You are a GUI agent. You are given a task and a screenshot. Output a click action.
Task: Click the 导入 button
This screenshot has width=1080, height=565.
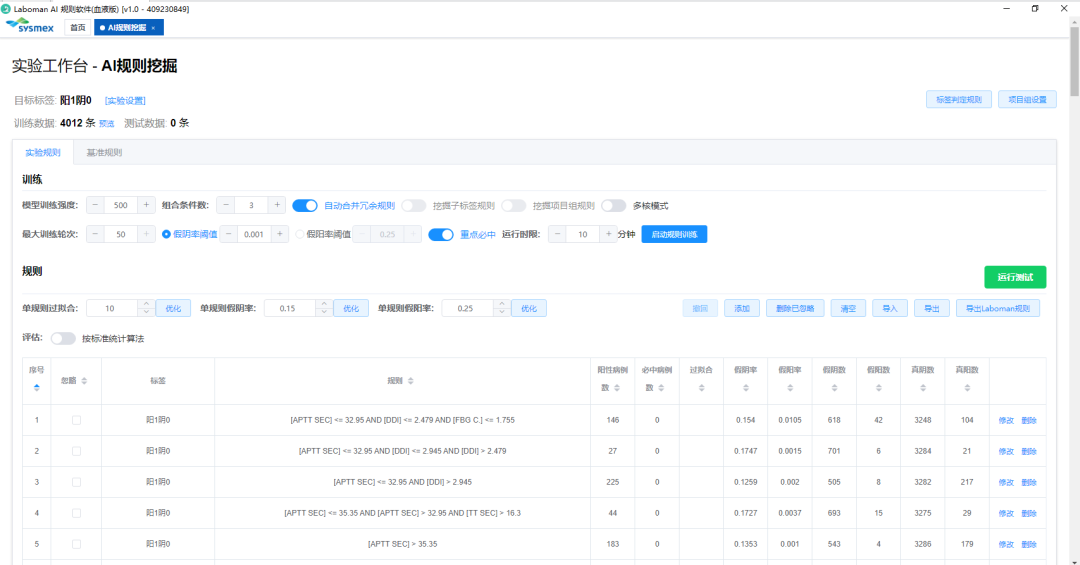(x=890, y=308)
